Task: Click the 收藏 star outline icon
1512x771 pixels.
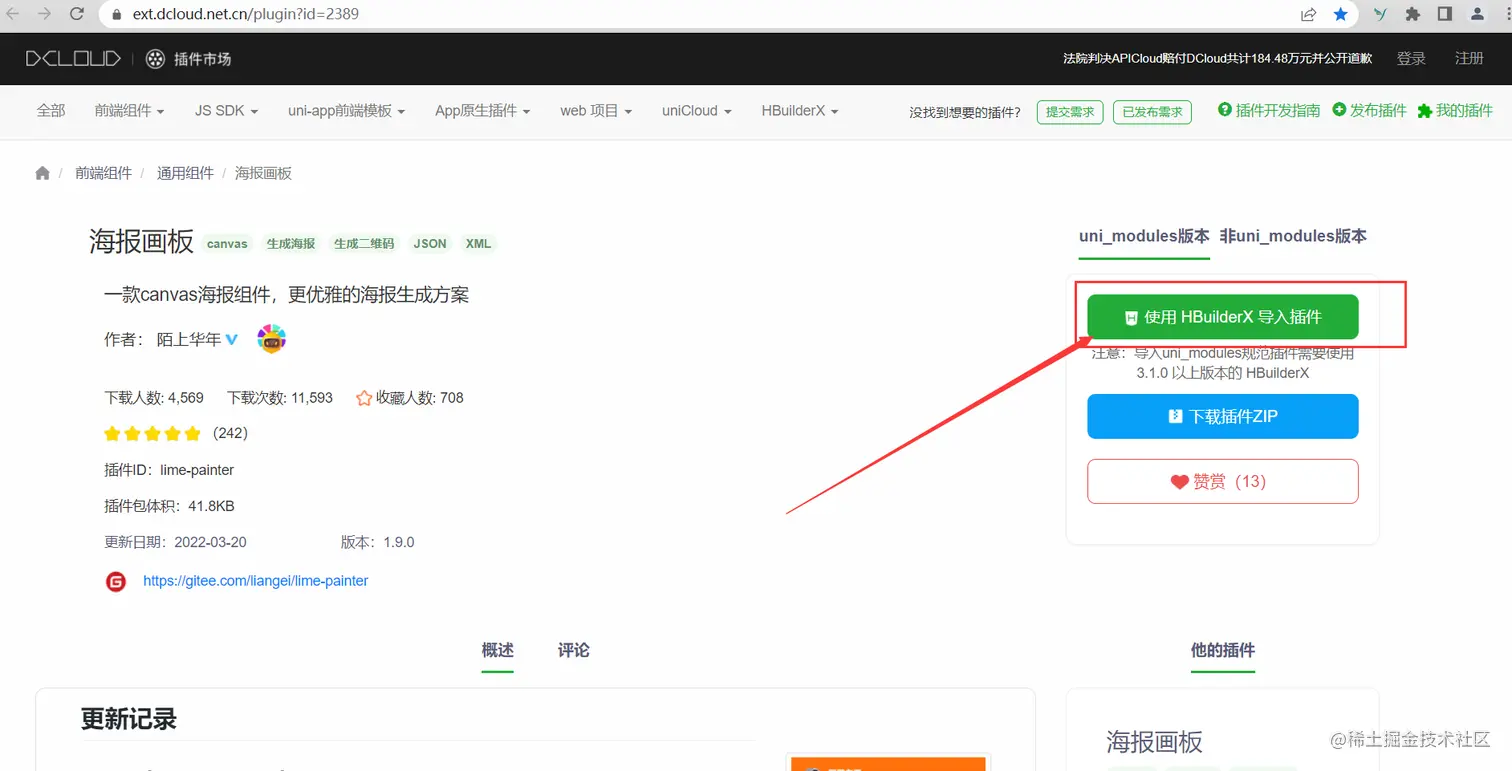Action: [x=364, y=398]
